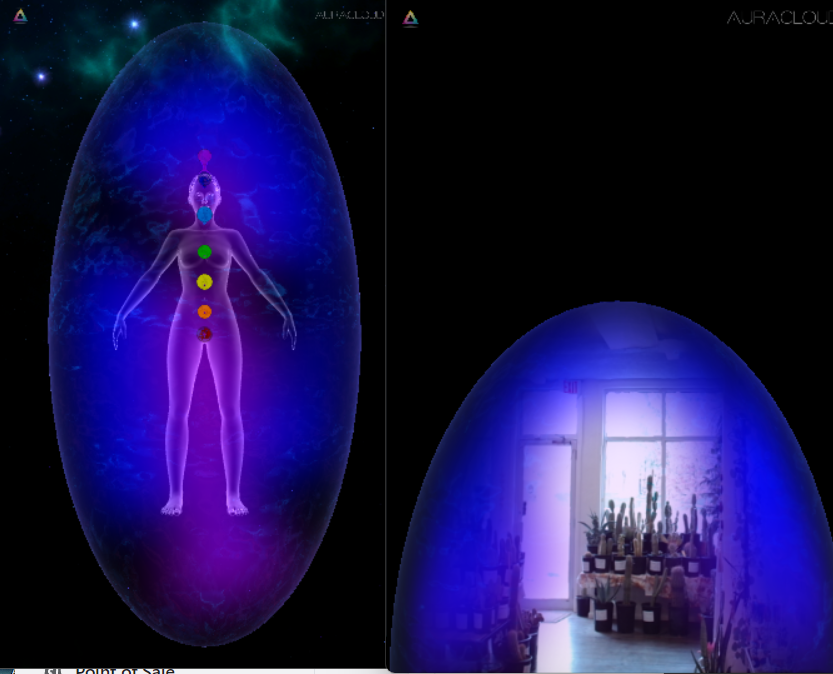
Task: Click the bright star in the upper left
Action: pyautogui.click(x=134, y=23)
